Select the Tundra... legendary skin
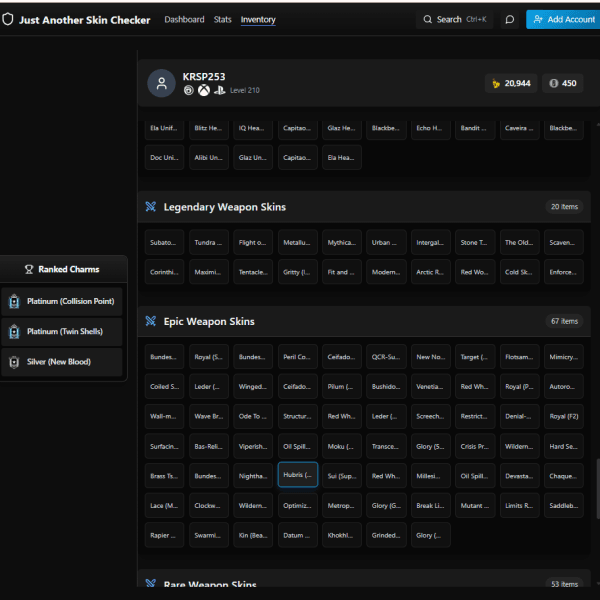The image size is (600, 600). point(209,242)
